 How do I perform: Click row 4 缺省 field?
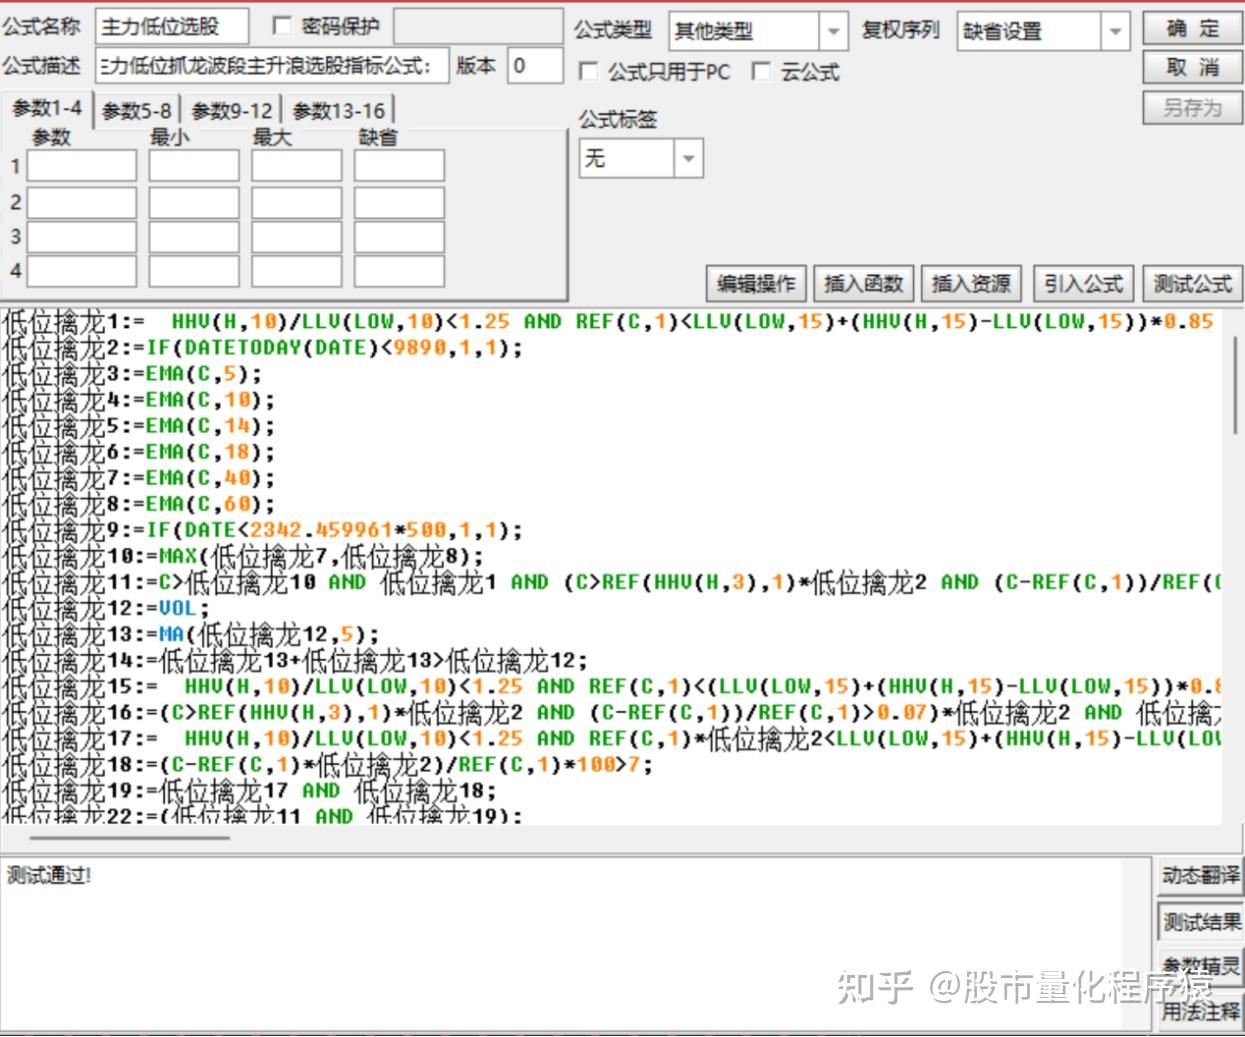399,271
